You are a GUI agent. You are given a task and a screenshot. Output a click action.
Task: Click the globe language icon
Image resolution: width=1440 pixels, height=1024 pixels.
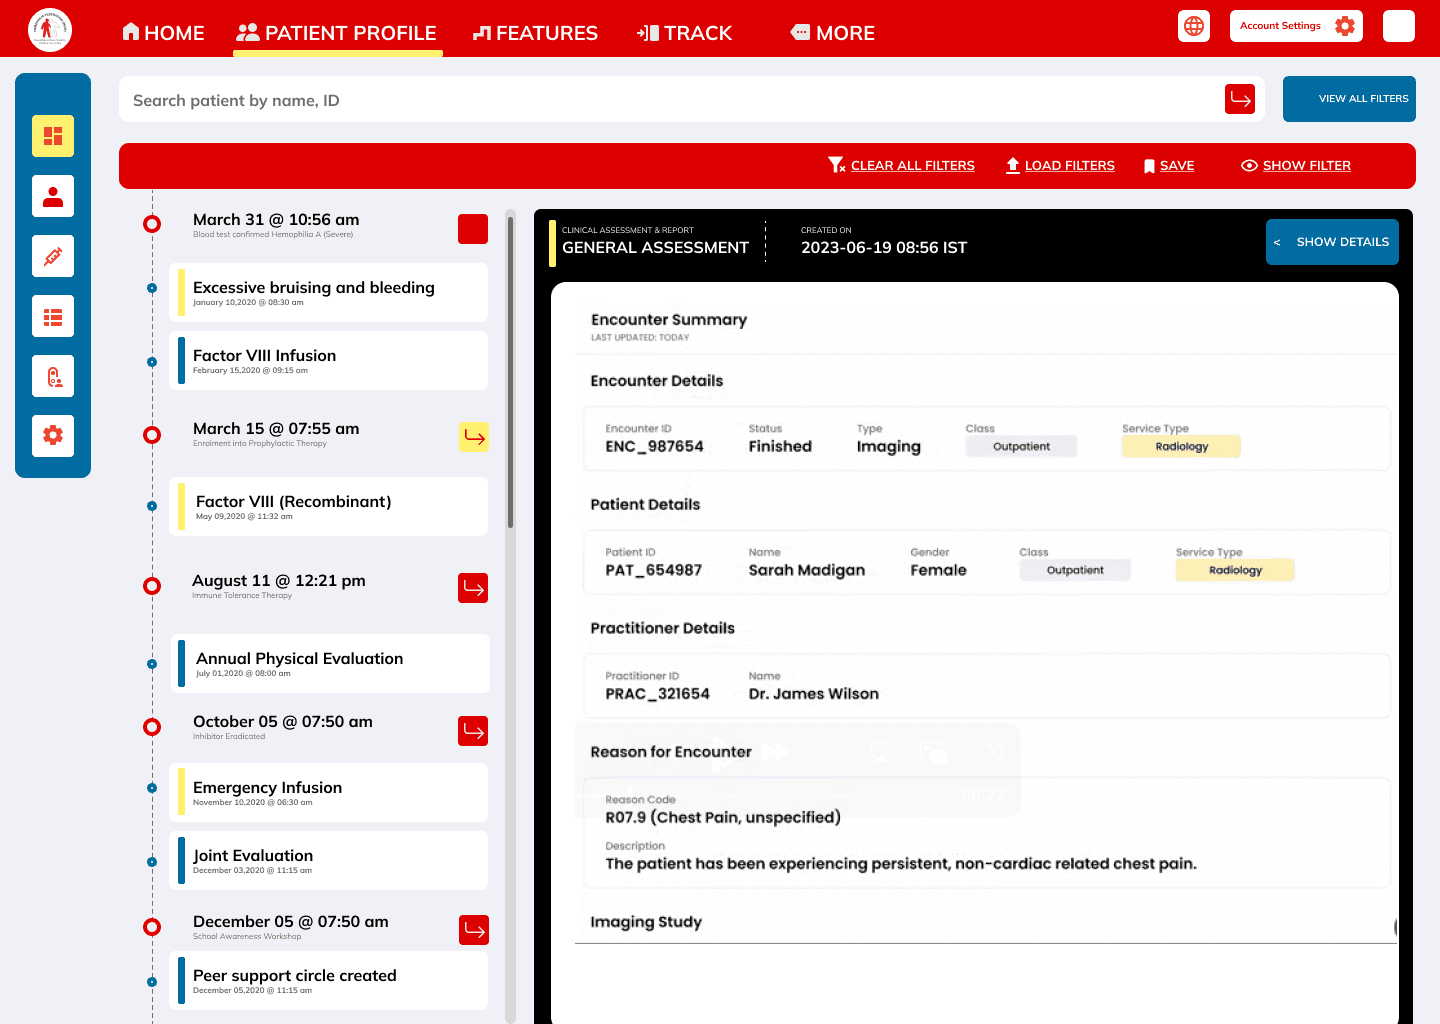(x=1194, y=26)
